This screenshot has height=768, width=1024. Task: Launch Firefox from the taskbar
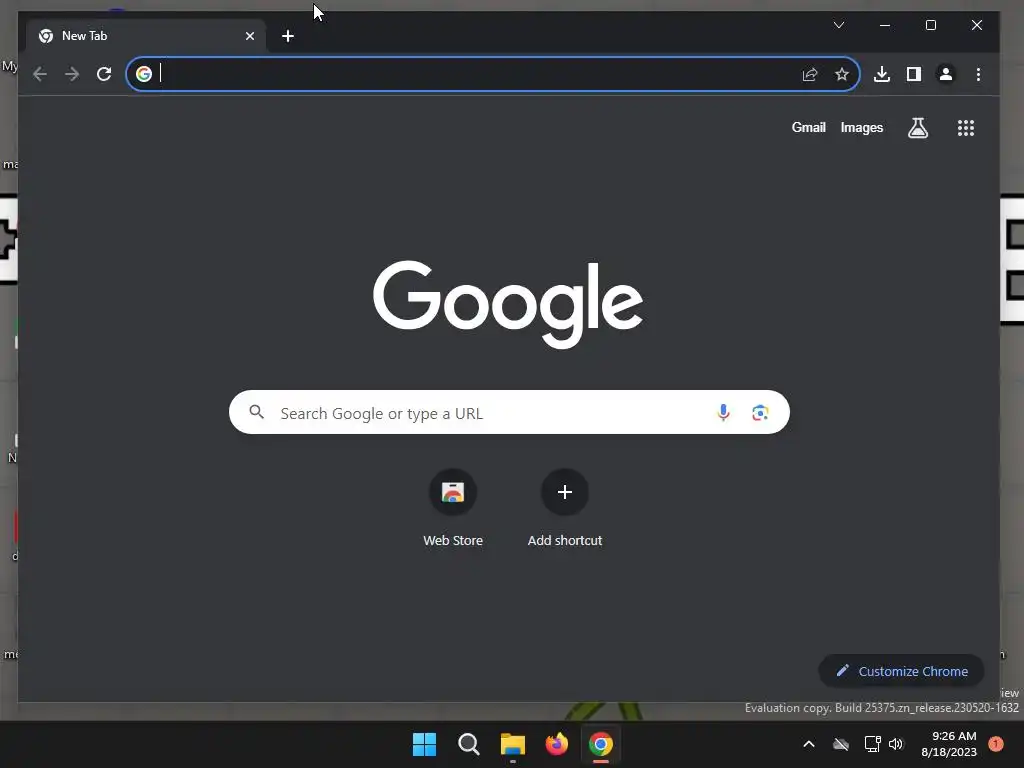coord(556,744)
